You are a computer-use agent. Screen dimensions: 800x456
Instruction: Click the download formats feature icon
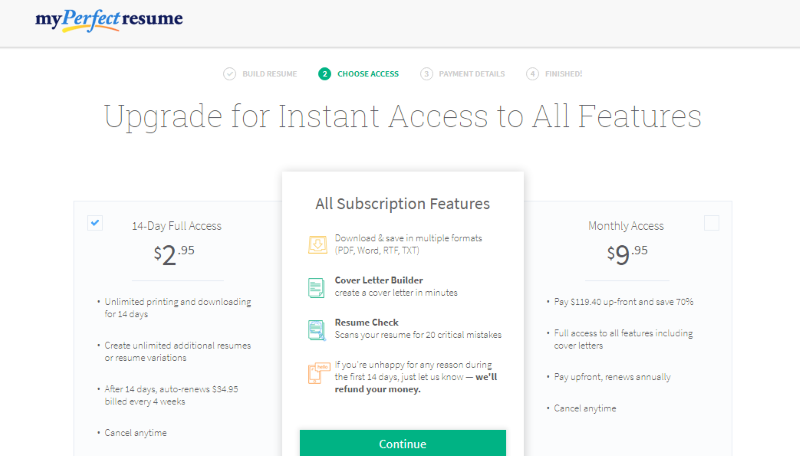click(x=317, y=245)
